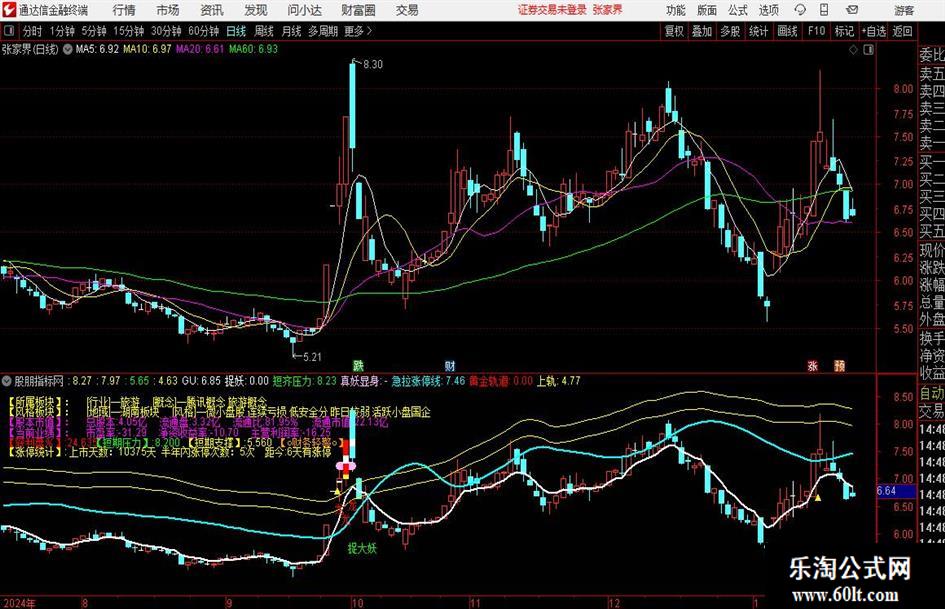The image size is (945, 609).
Task: Click the 游客 user account button
Action: point(904,10)
